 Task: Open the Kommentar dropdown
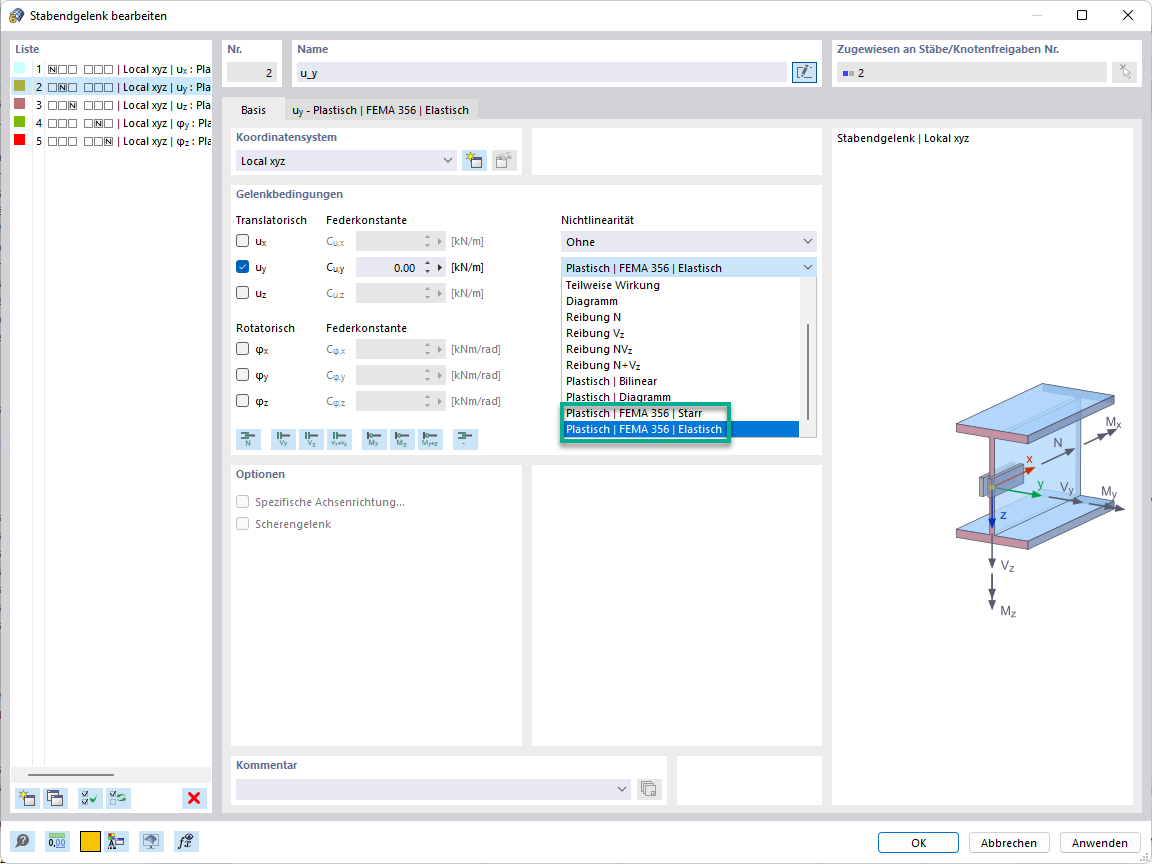pos(433,789)
